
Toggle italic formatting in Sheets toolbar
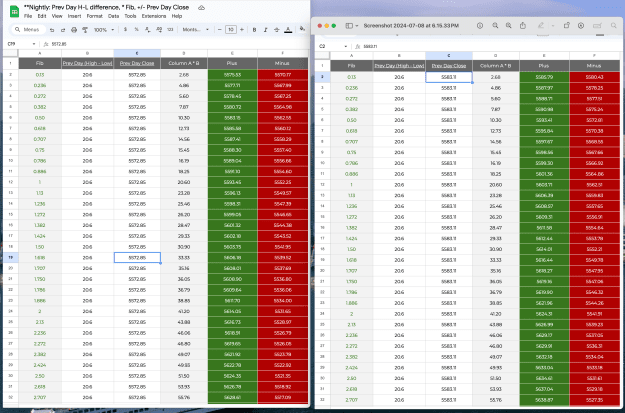(265, 30)
